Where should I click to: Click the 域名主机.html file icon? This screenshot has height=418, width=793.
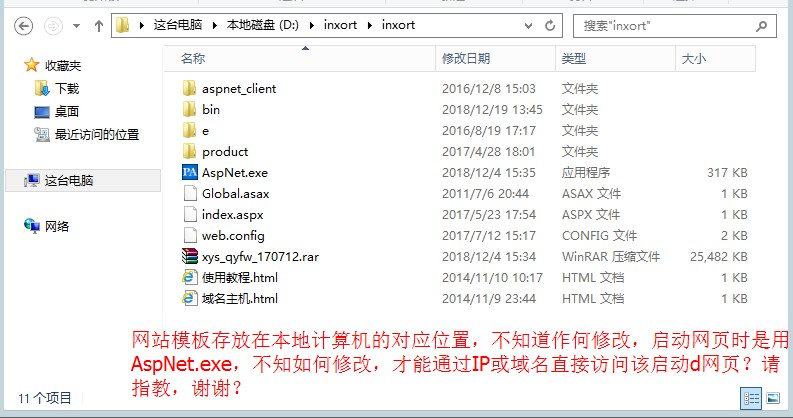[x=190, y=299]
